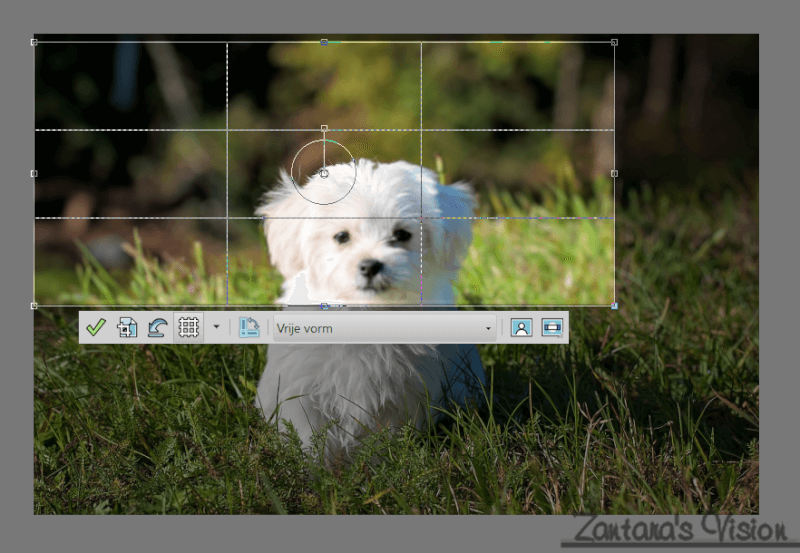Click the top-middle crop edge handle
The image size is (800, 553).
(324, 42)
